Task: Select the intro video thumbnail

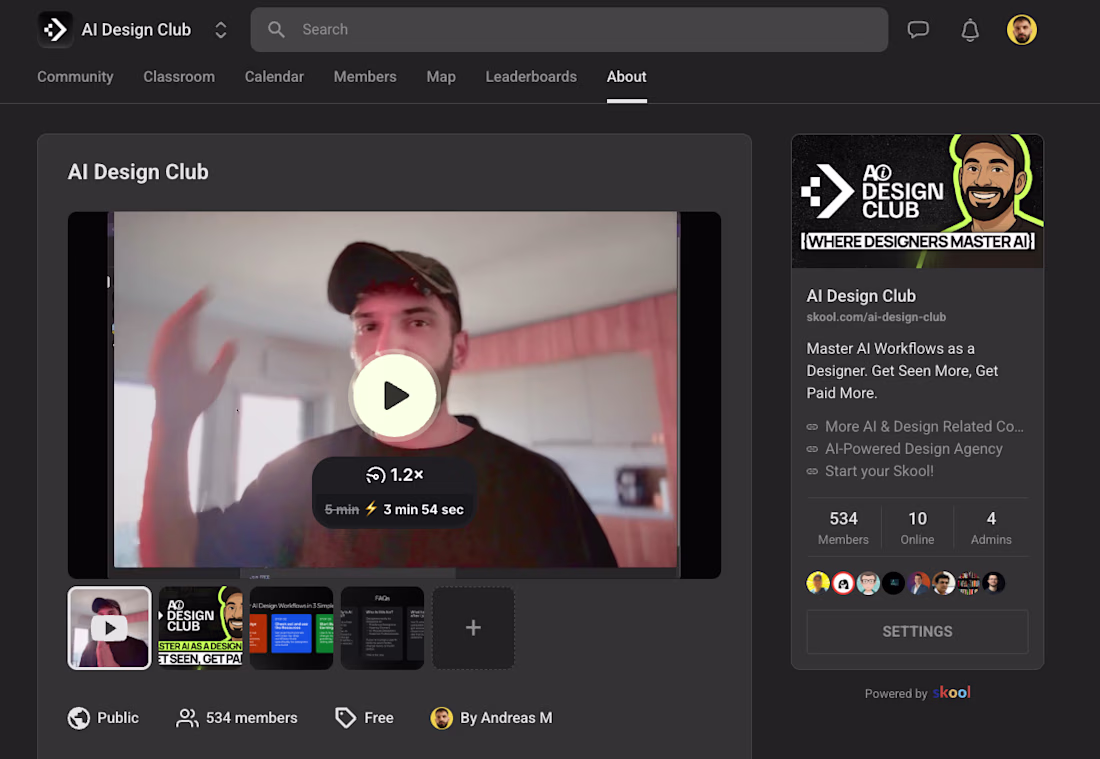Action: pos(109,628)
